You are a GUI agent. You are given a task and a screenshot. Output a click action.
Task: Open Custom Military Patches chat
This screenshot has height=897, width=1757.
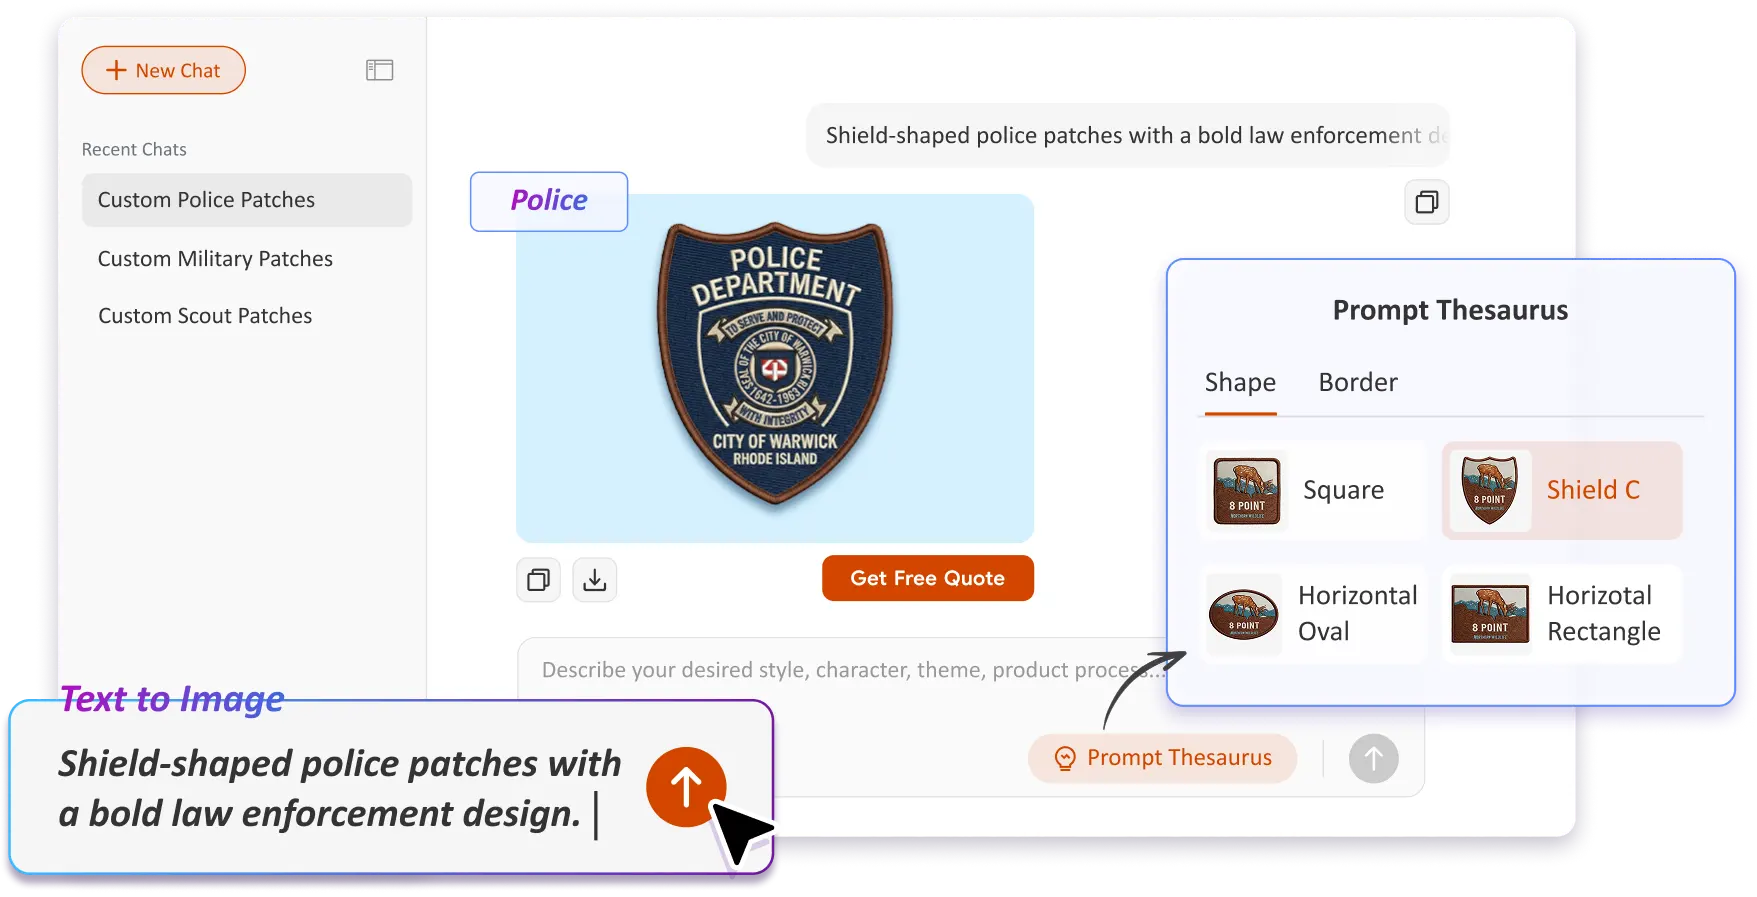click(215, 259)
